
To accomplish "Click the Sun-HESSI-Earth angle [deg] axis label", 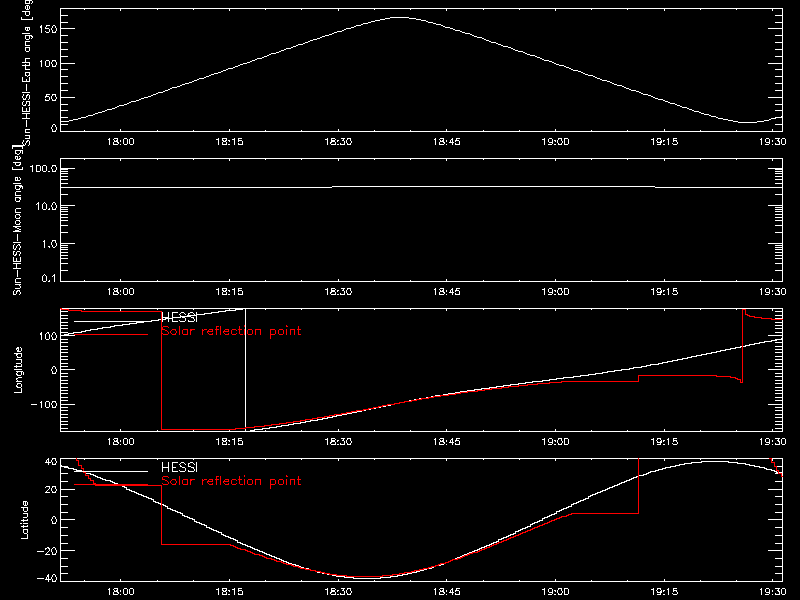I will tap(28, 72).
